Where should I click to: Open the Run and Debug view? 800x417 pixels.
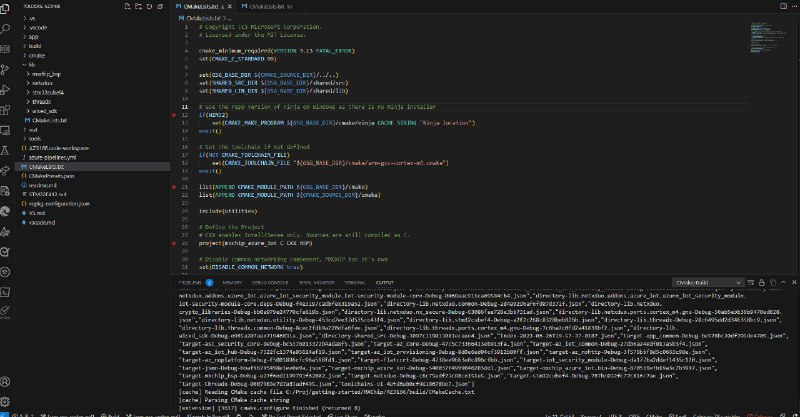pyautogui.click(x=5, y=90)
